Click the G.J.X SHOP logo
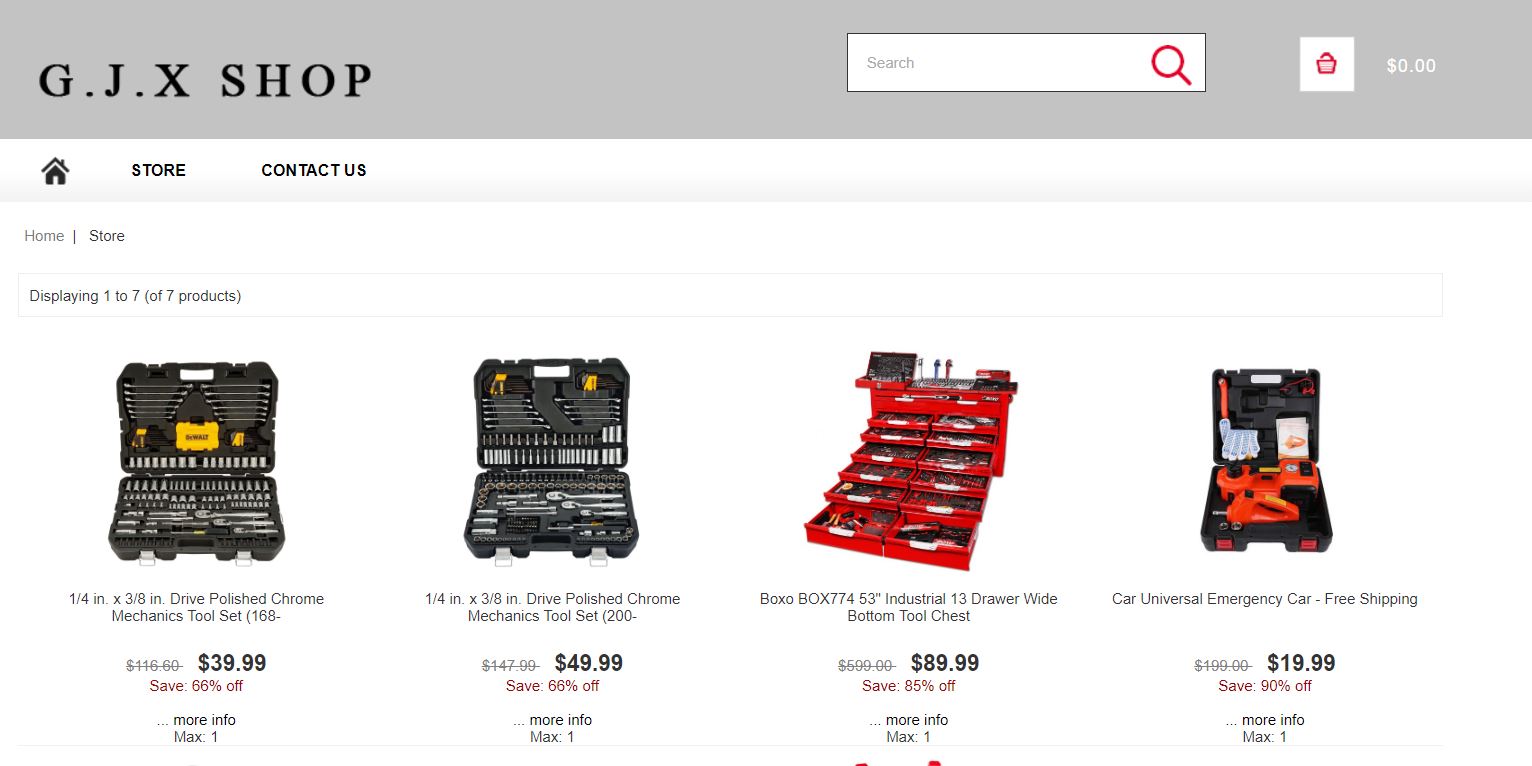1532x766 pixels. click(205, 80)
